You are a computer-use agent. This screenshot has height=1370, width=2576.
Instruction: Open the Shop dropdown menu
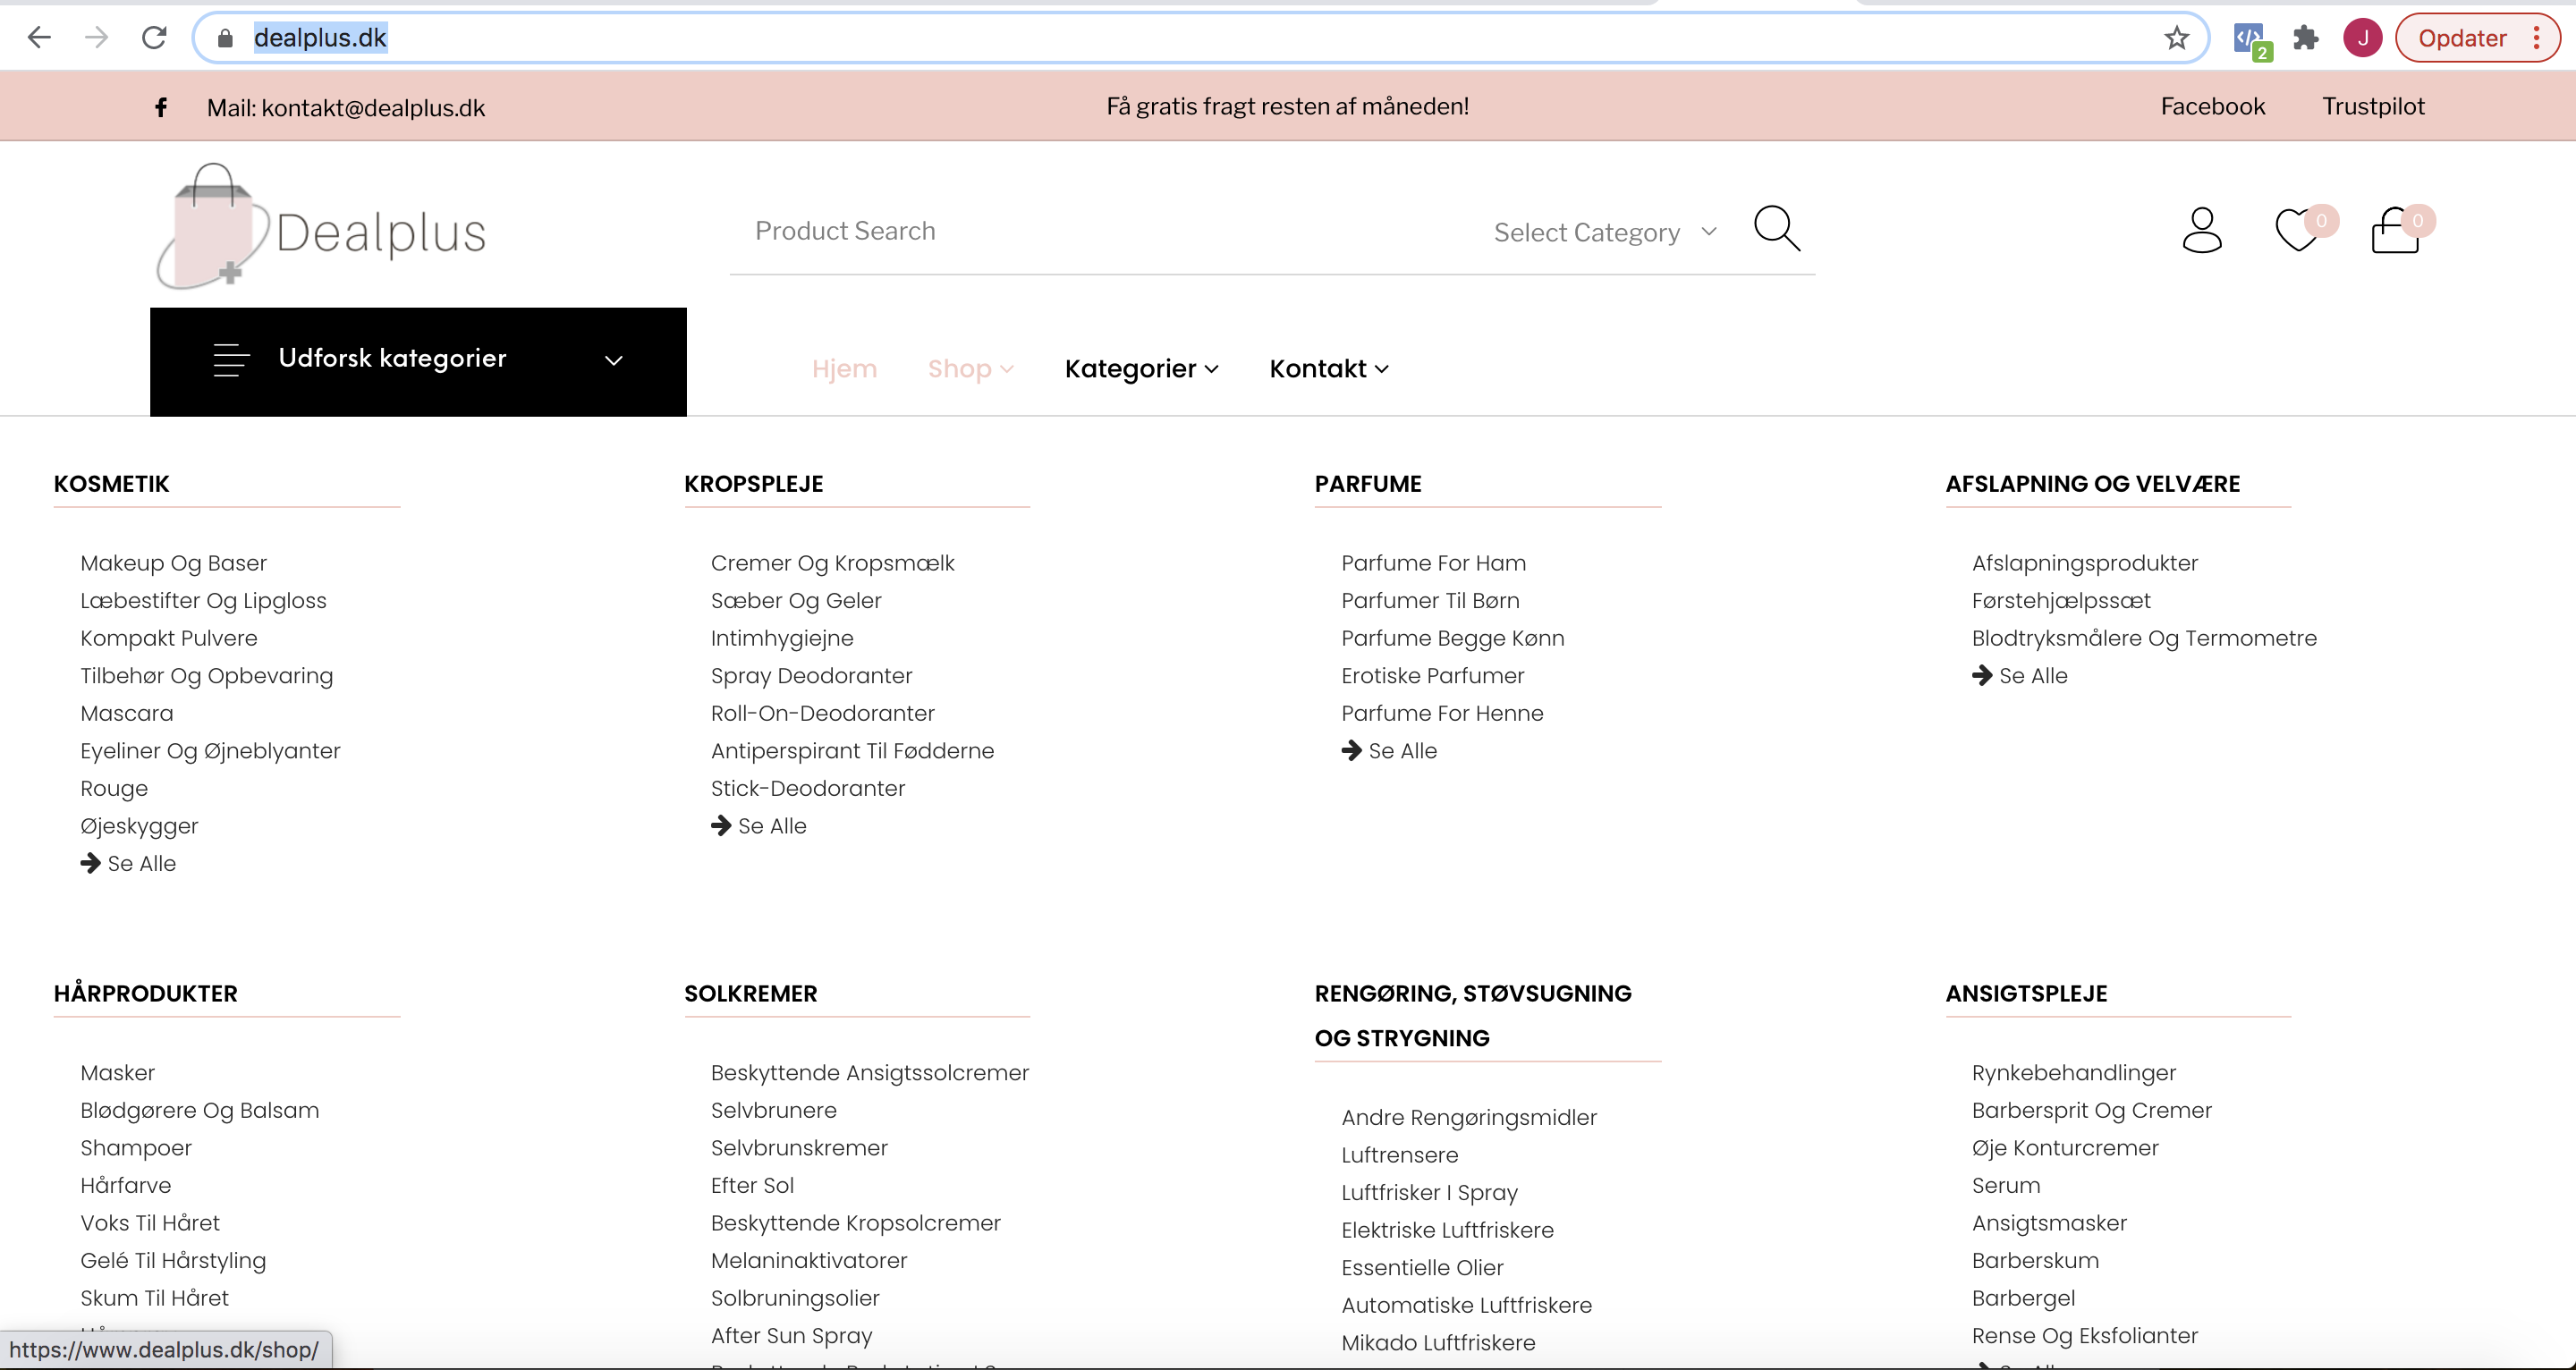pos(970,369)
